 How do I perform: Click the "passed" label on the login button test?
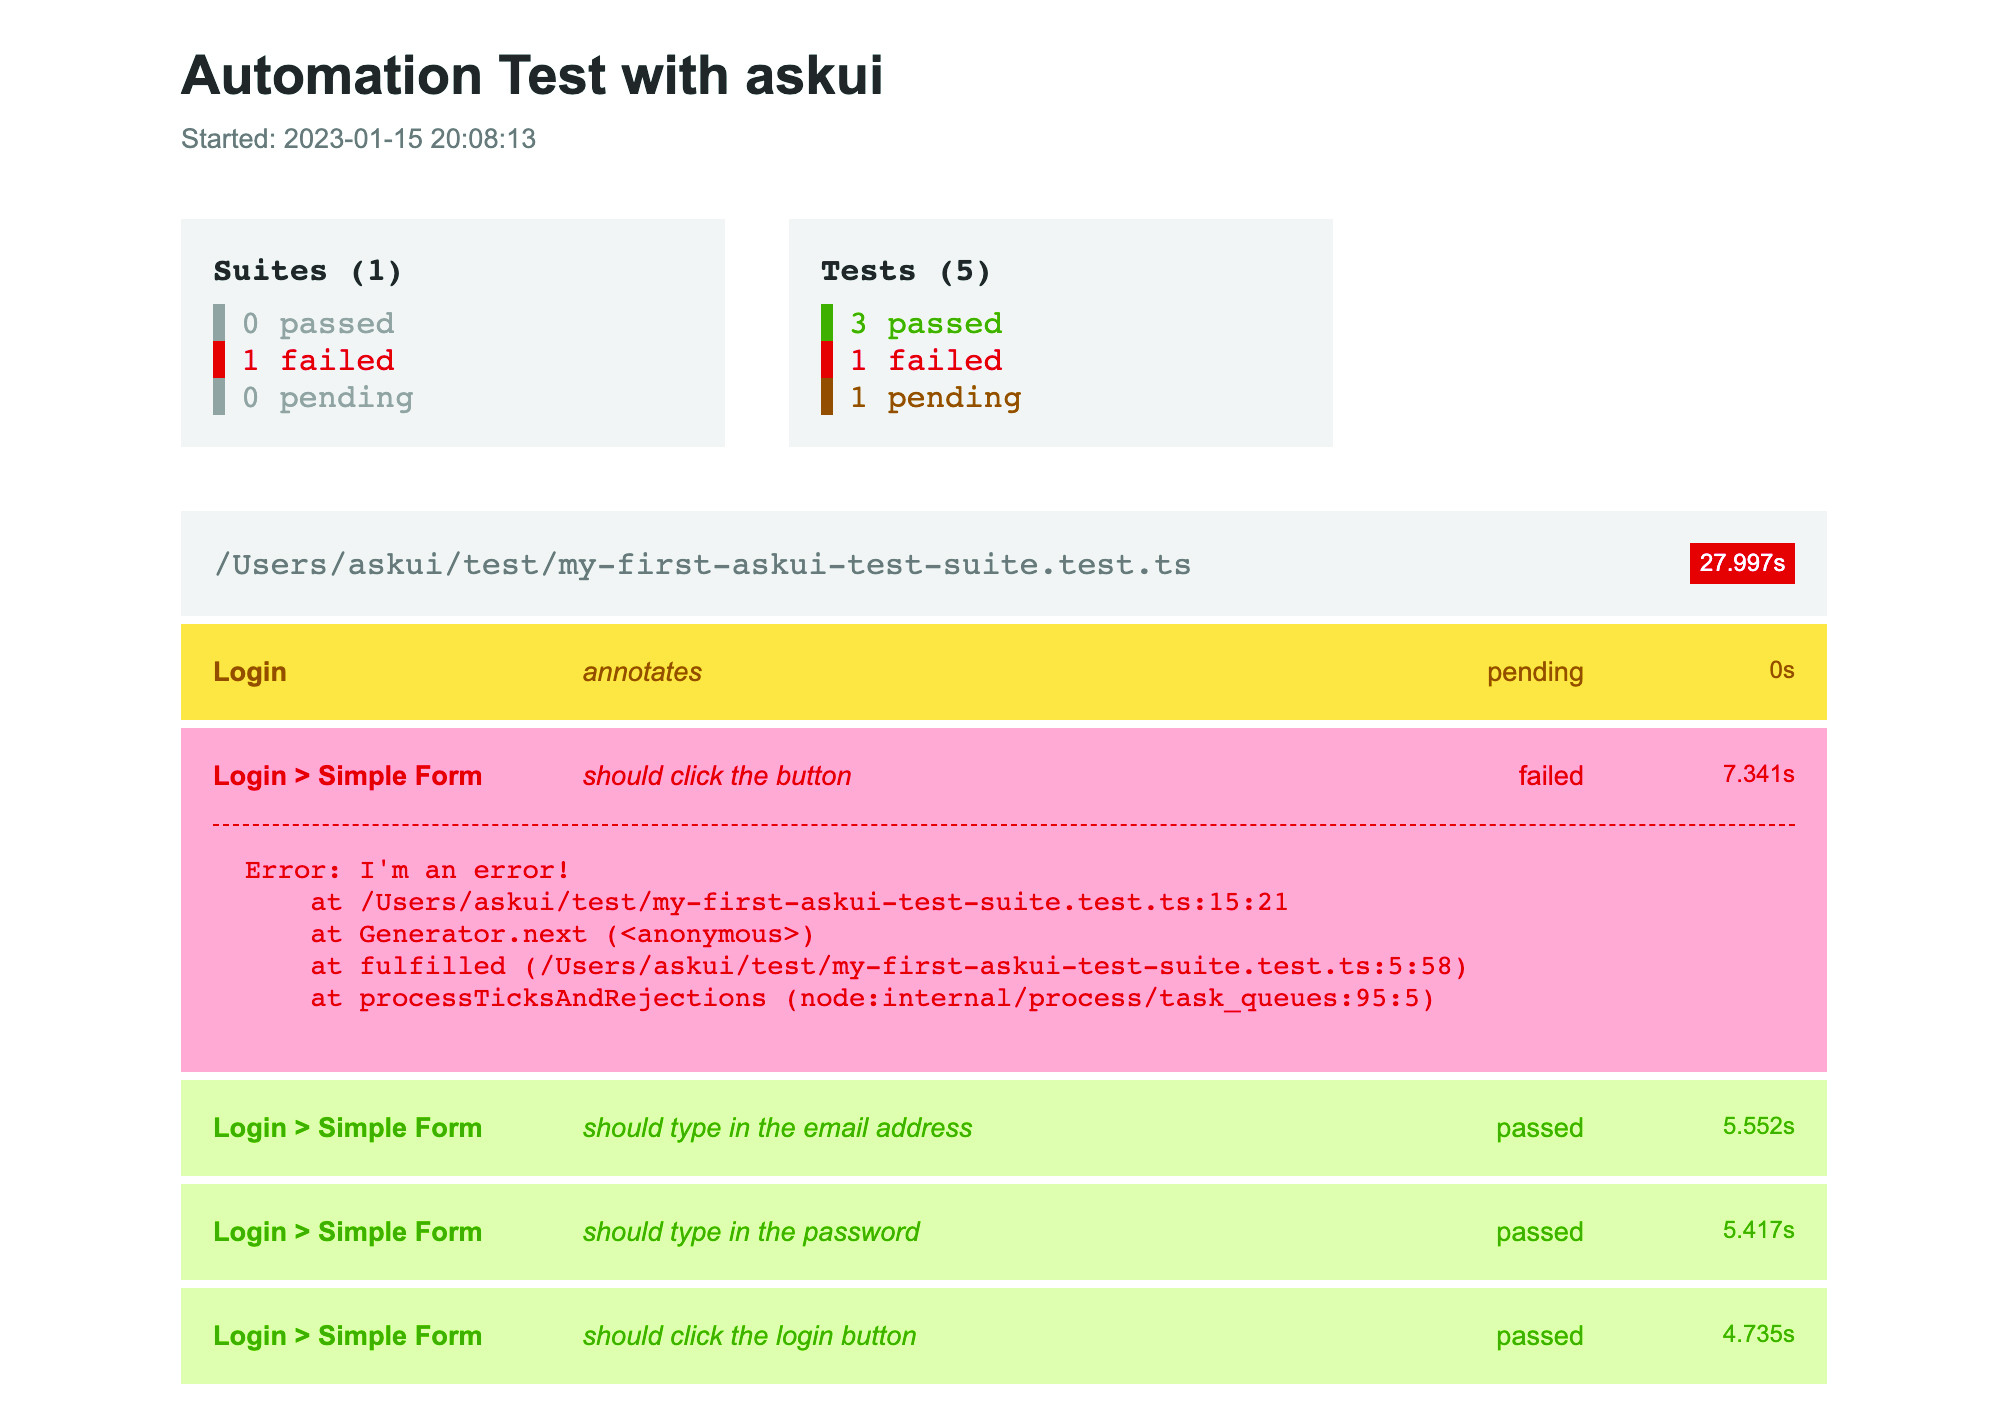(x=1539, y=1335)
